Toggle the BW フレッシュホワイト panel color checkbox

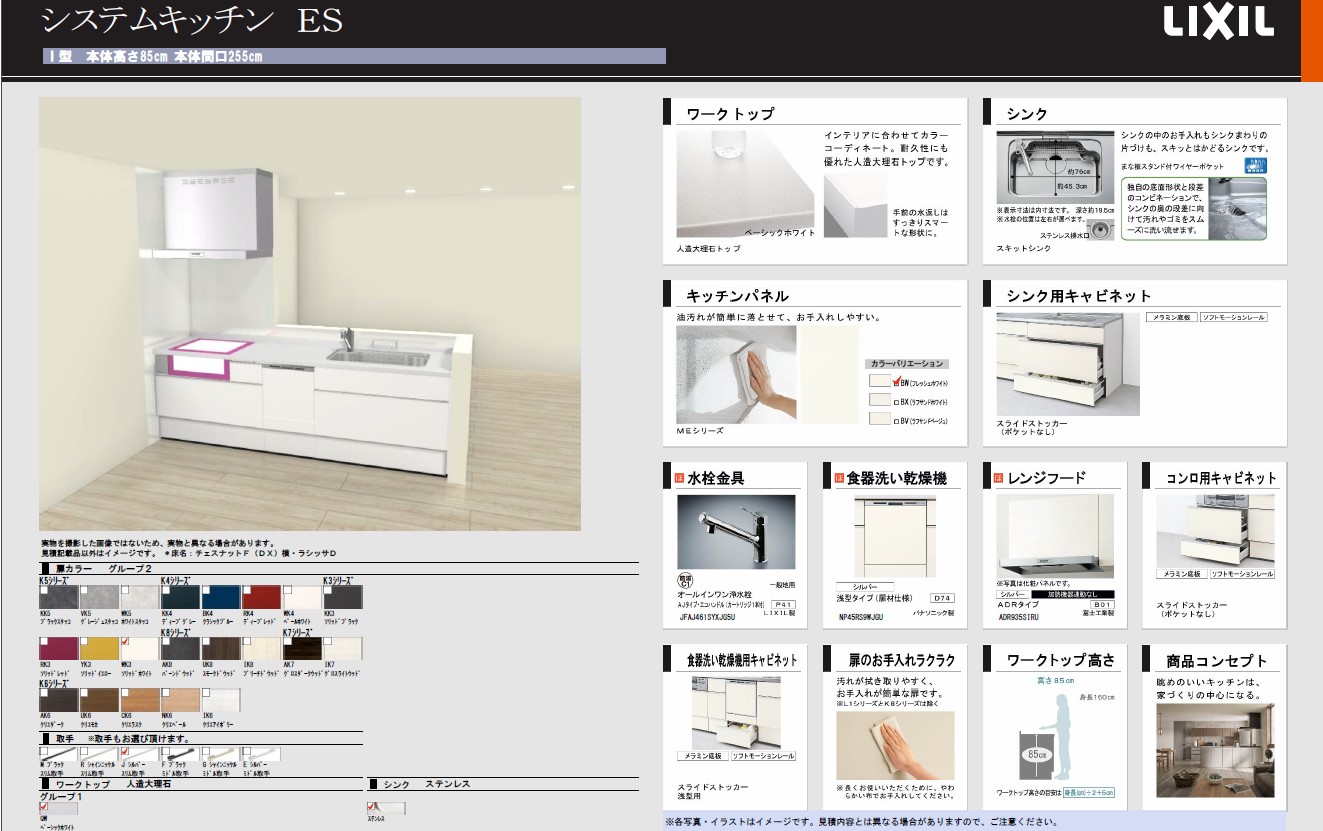(898, 381)
